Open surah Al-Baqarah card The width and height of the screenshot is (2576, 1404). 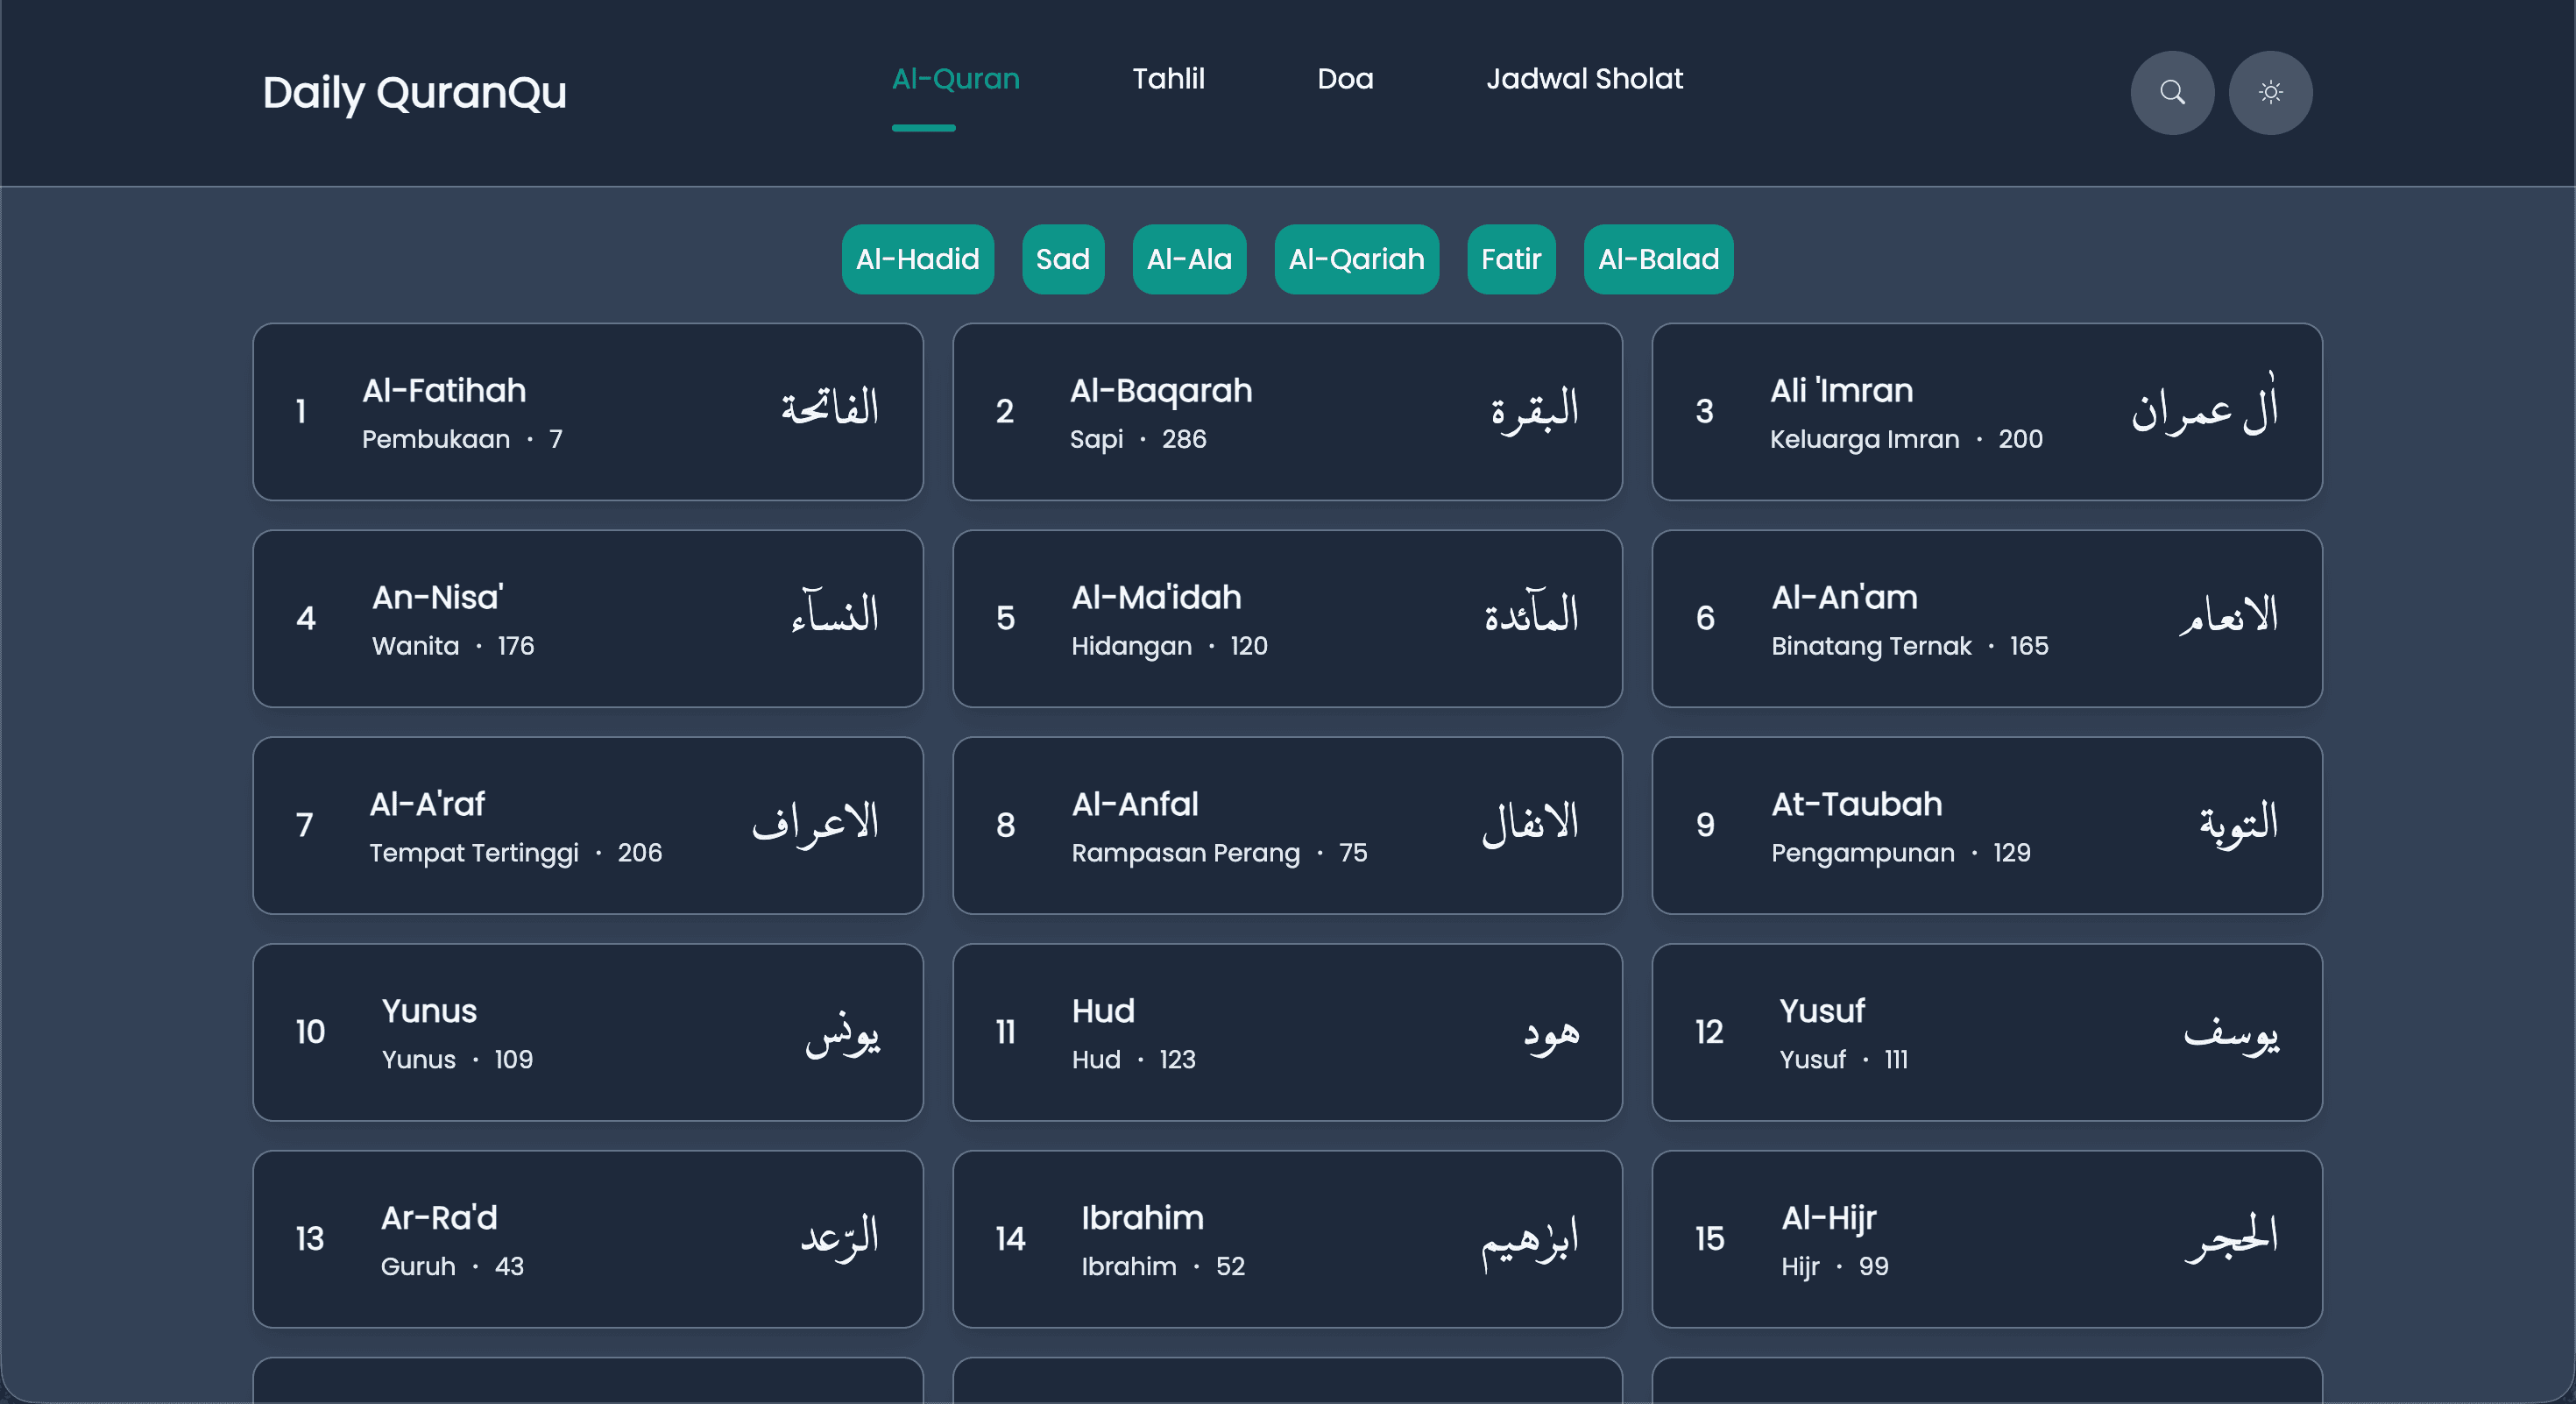pos(1287,412)
